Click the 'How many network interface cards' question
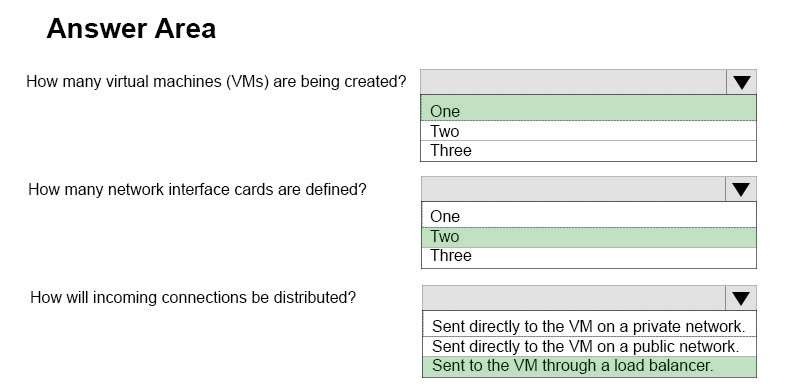 coord(197,189)
